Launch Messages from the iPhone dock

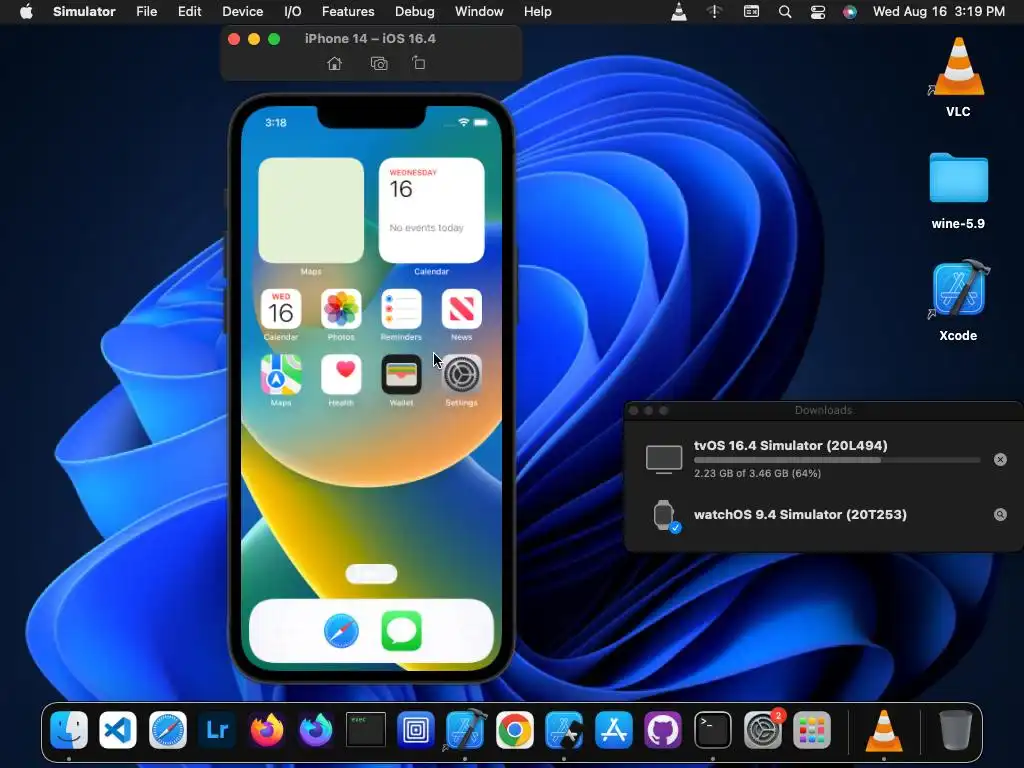coord(401,631)
